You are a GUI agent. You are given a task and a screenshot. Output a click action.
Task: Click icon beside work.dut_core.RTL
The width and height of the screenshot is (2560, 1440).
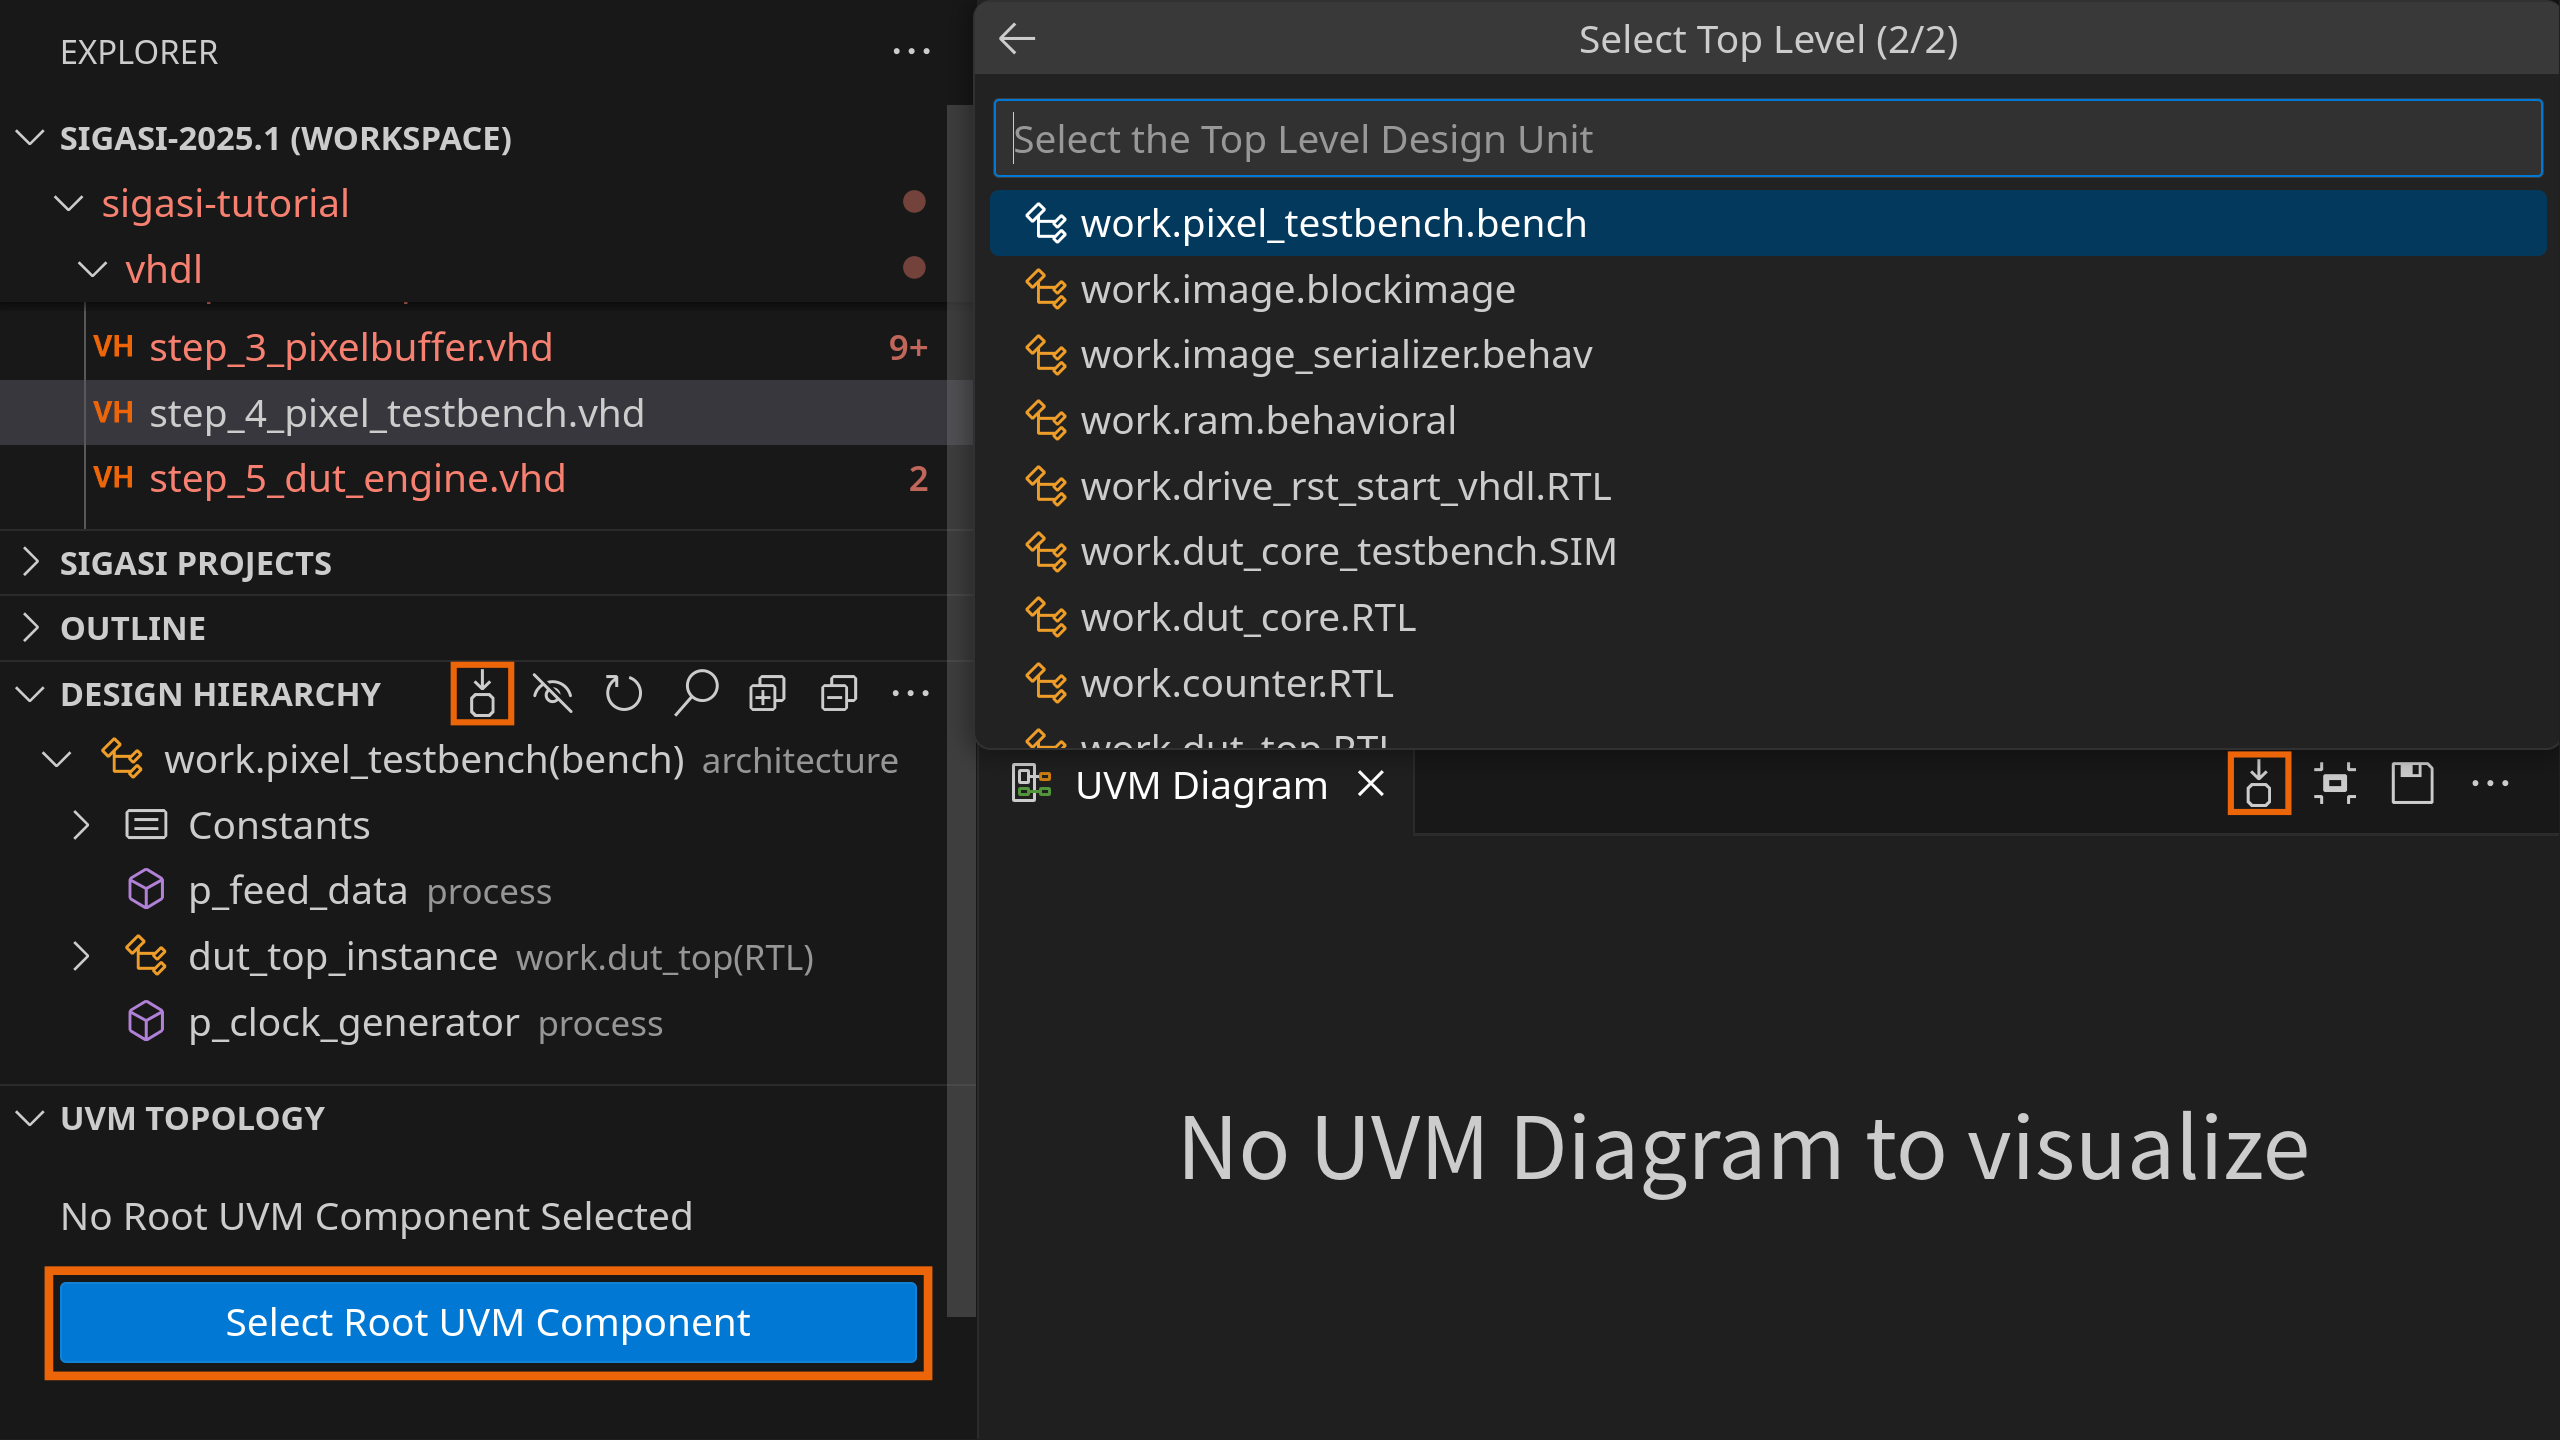(x=1046, y=617)
